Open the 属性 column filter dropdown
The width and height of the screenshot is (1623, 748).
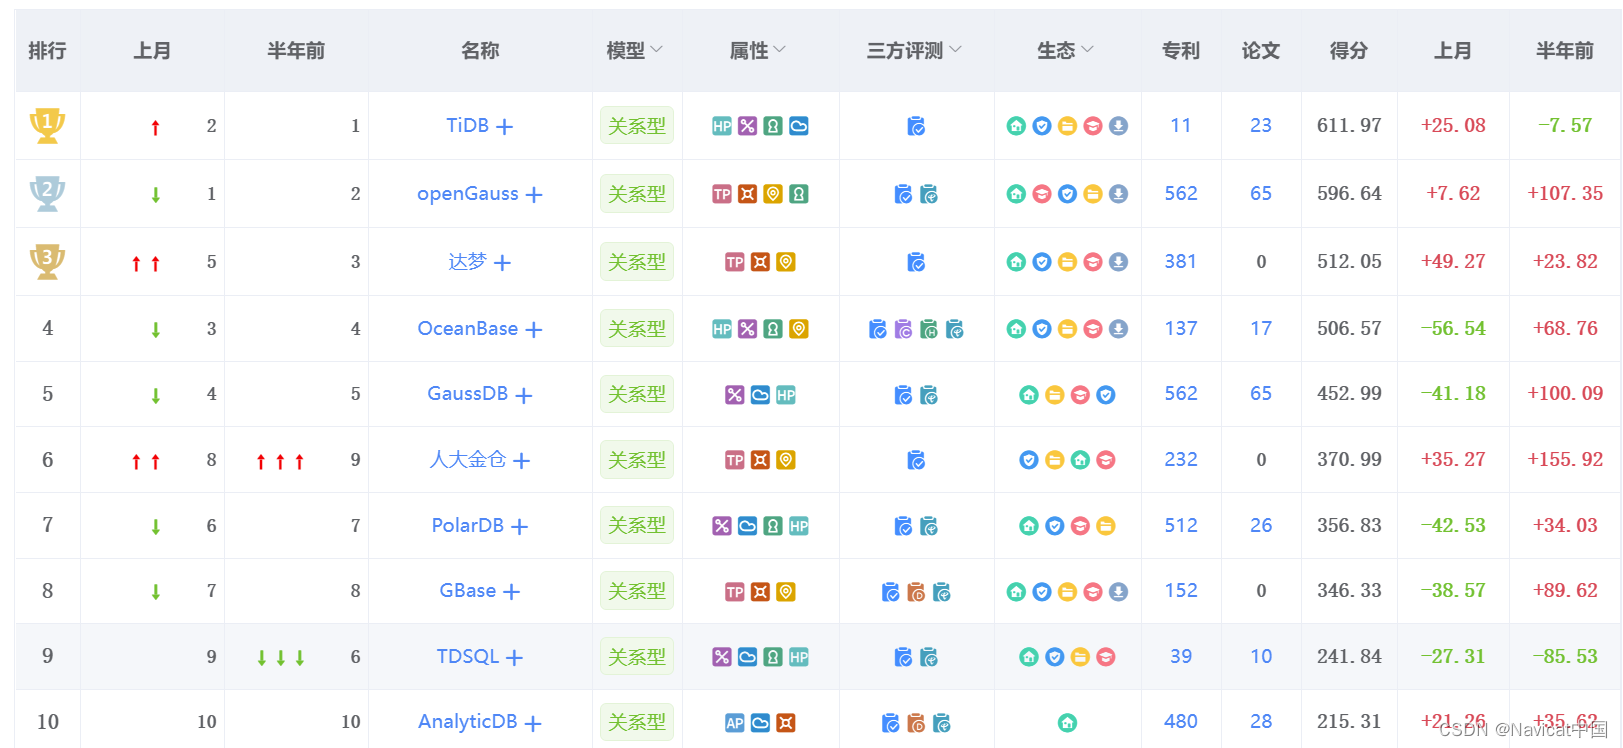click(780, 49)
